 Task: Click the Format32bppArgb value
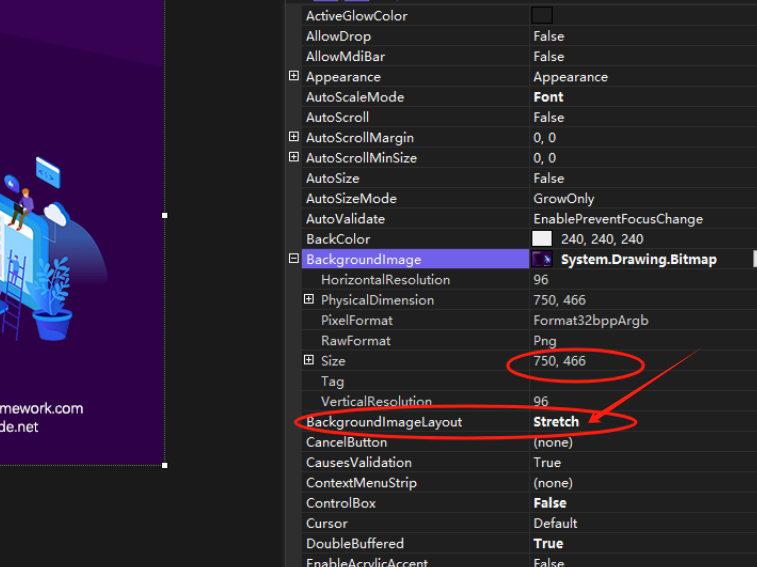click(590, 320)
